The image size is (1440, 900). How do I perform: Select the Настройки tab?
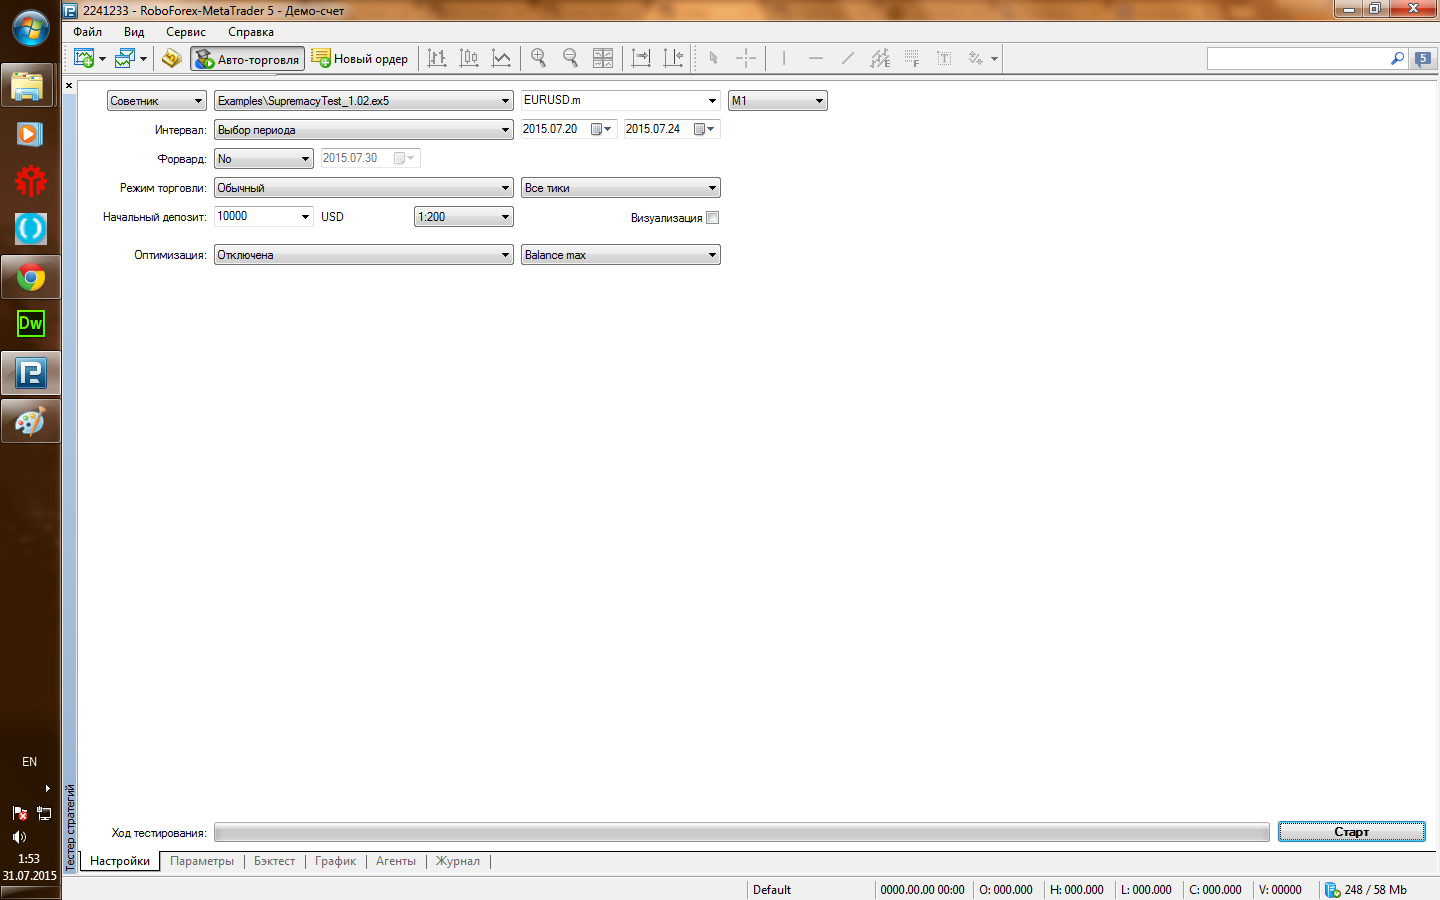point(120,861)
